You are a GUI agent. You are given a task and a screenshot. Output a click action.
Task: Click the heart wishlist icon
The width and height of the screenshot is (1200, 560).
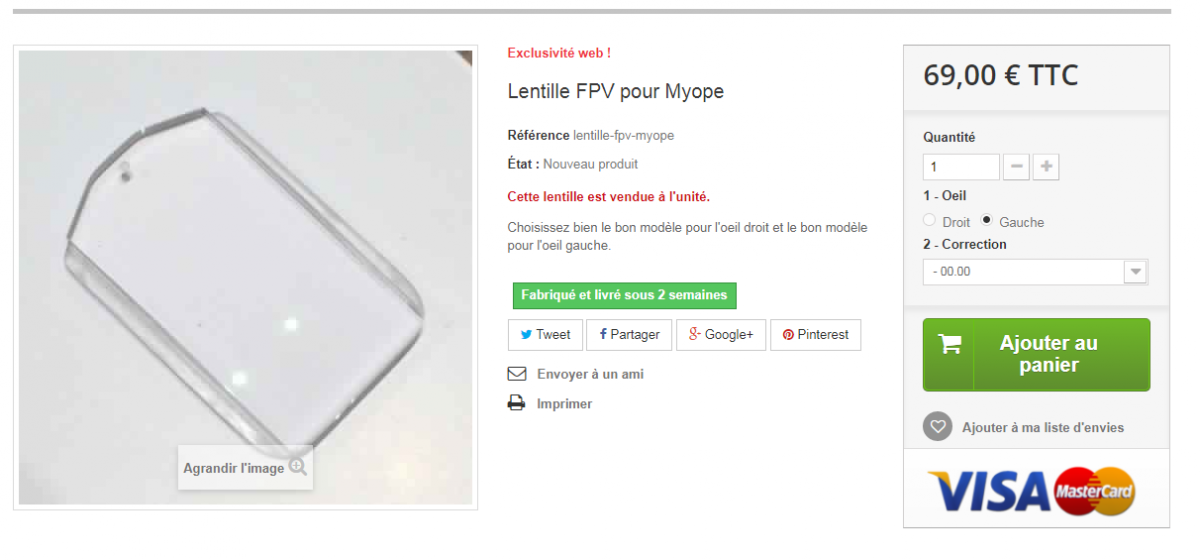[x=937, y=427]
